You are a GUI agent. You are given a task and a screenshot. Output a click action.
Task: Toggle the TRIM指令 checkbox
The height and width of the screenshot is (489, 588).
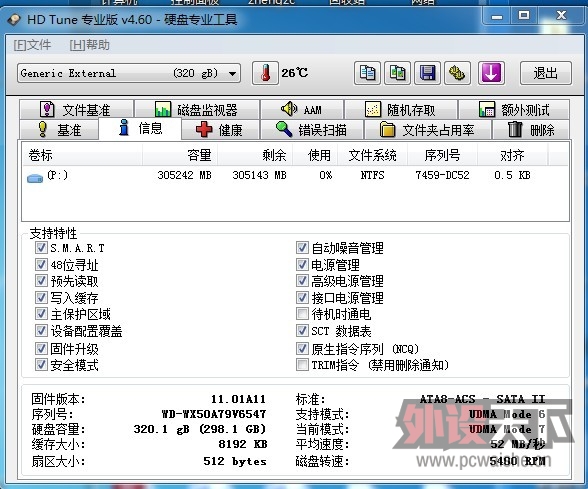[302, 364]
